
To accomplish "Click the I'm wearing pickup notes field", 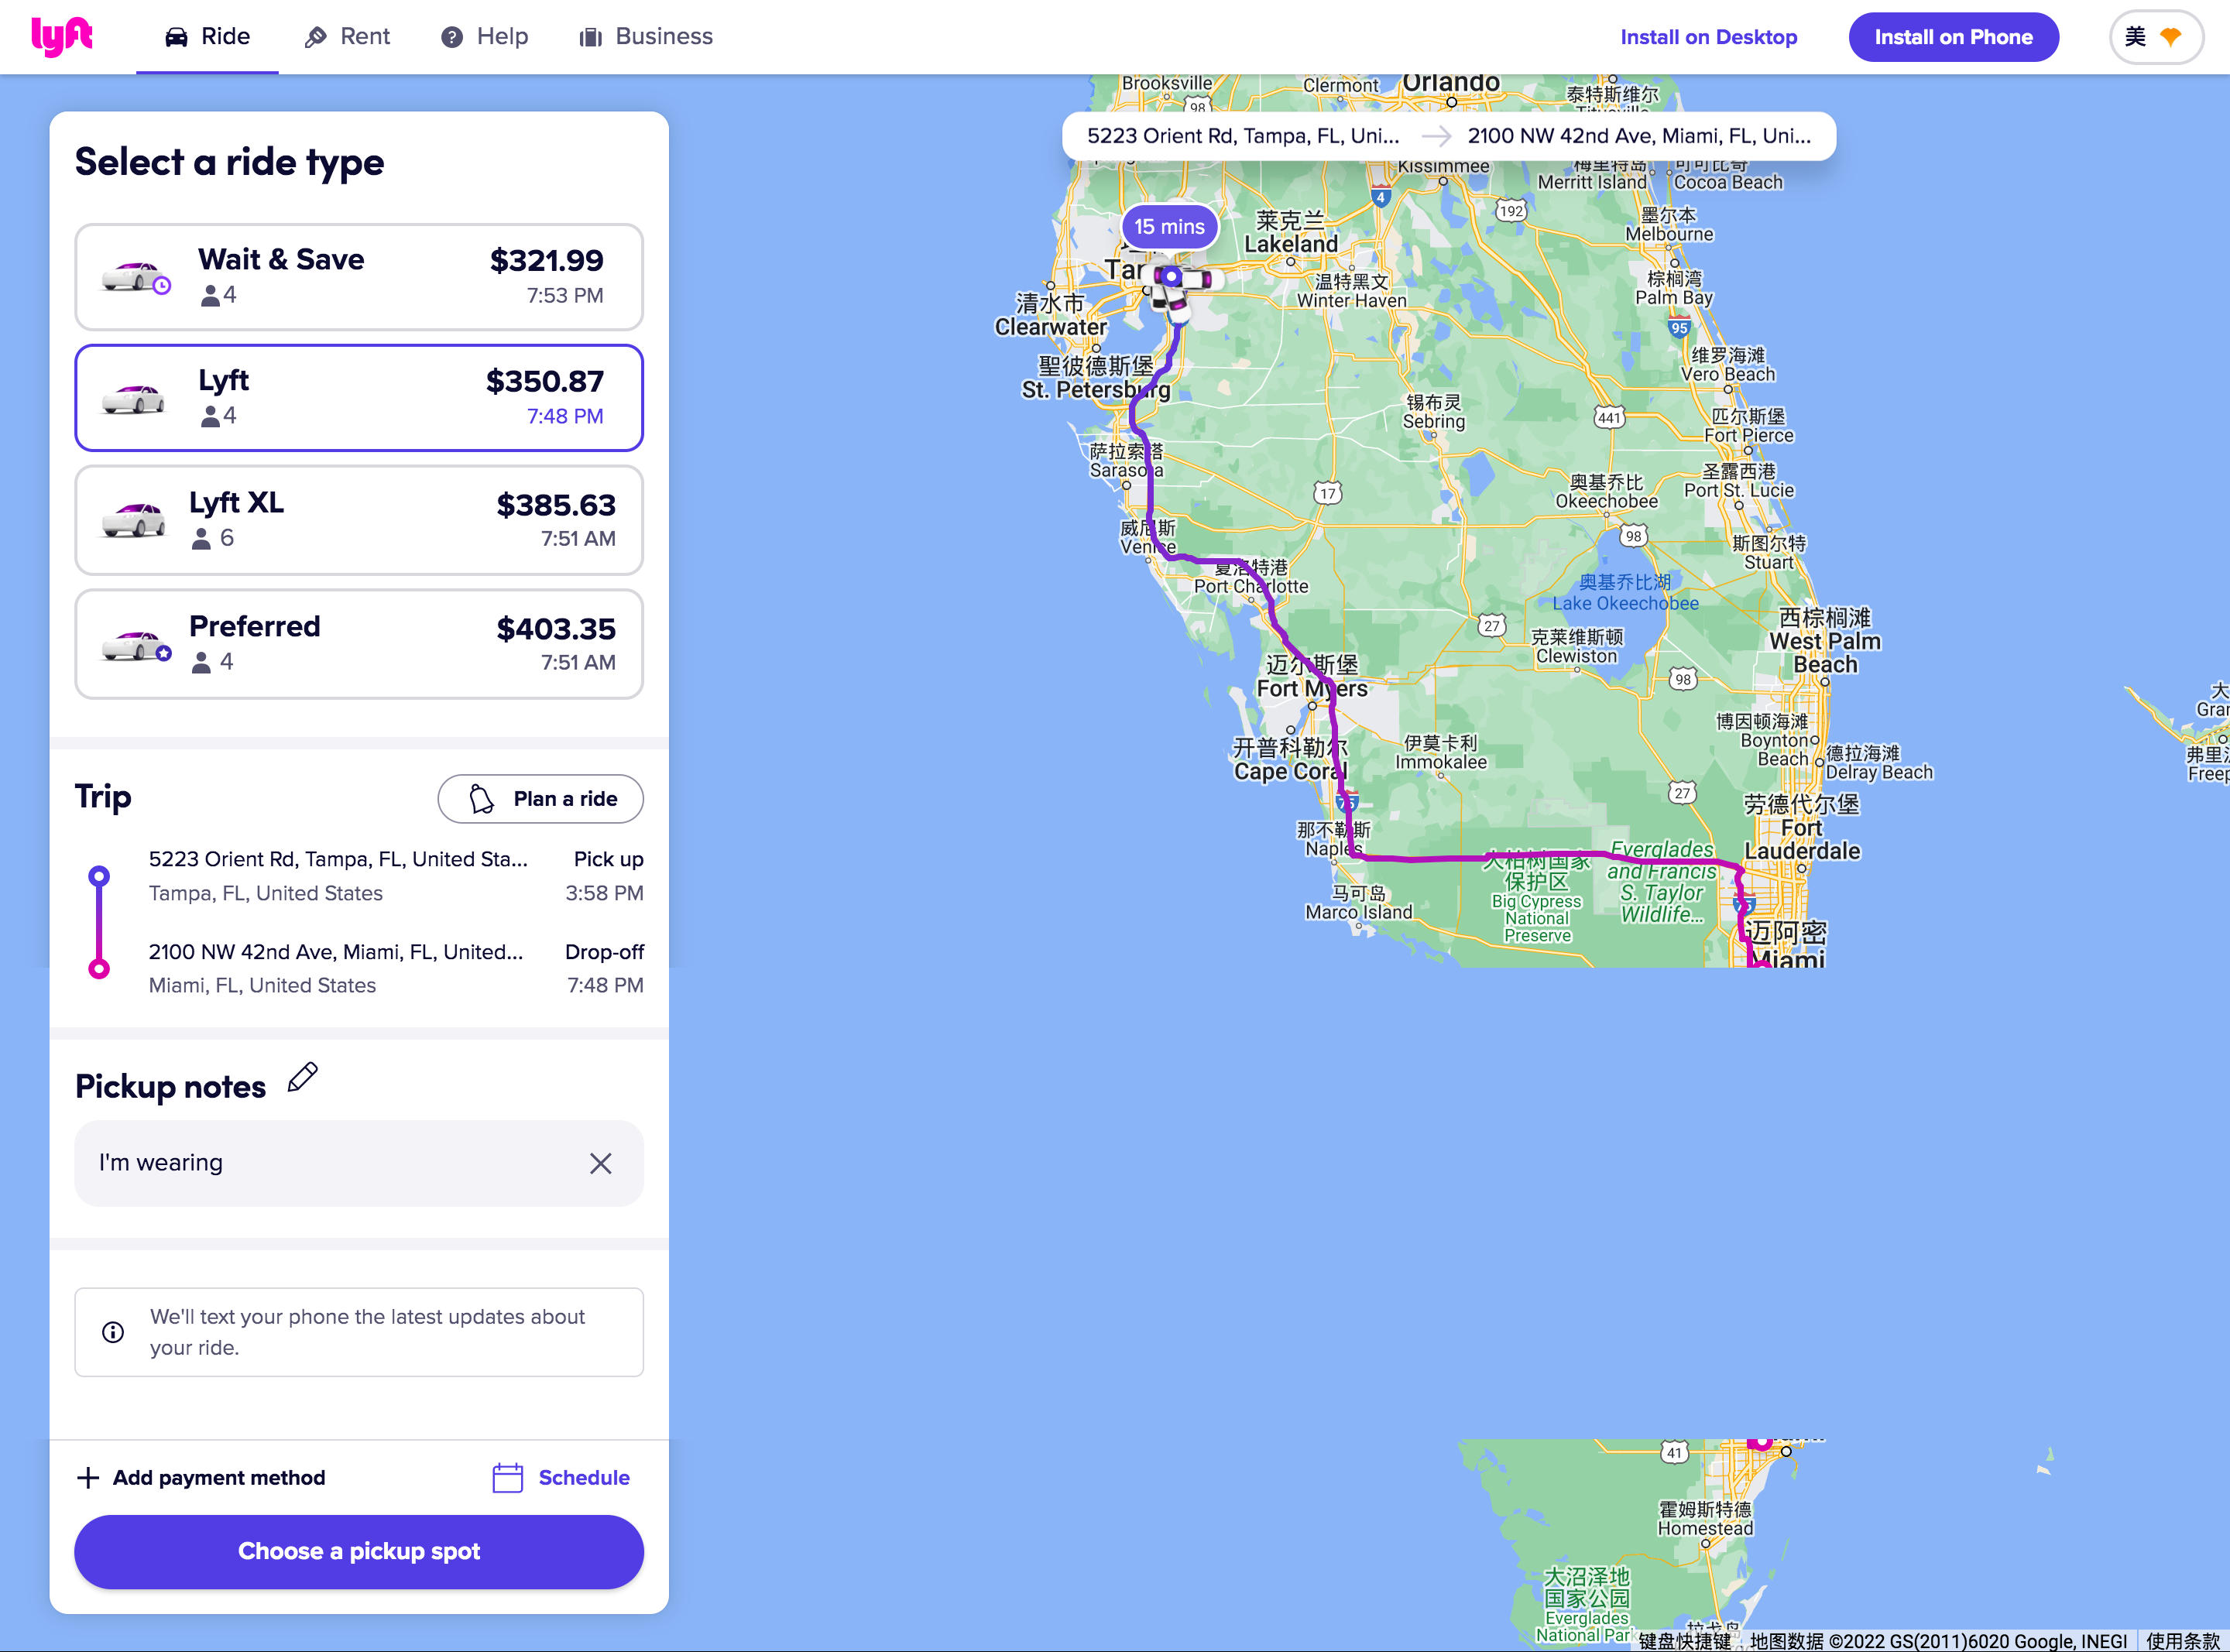I will click(359, 1163).
